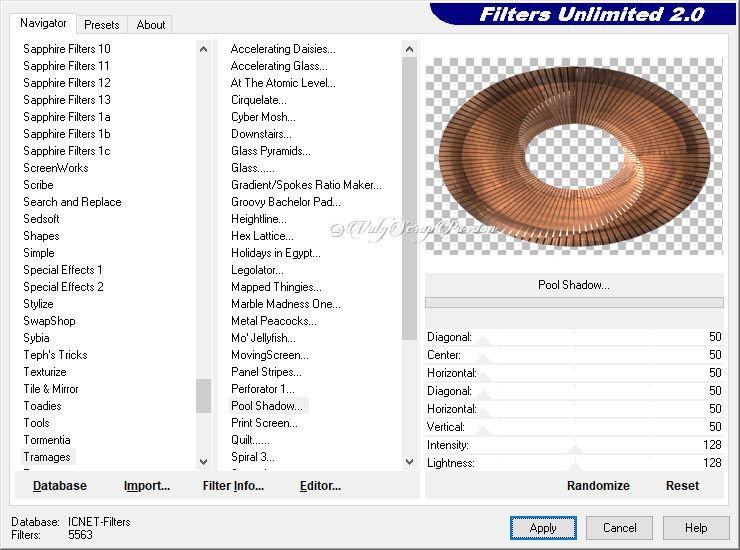Open the Database menu button
The image size is (740, 550).
[x=60, y=486]
